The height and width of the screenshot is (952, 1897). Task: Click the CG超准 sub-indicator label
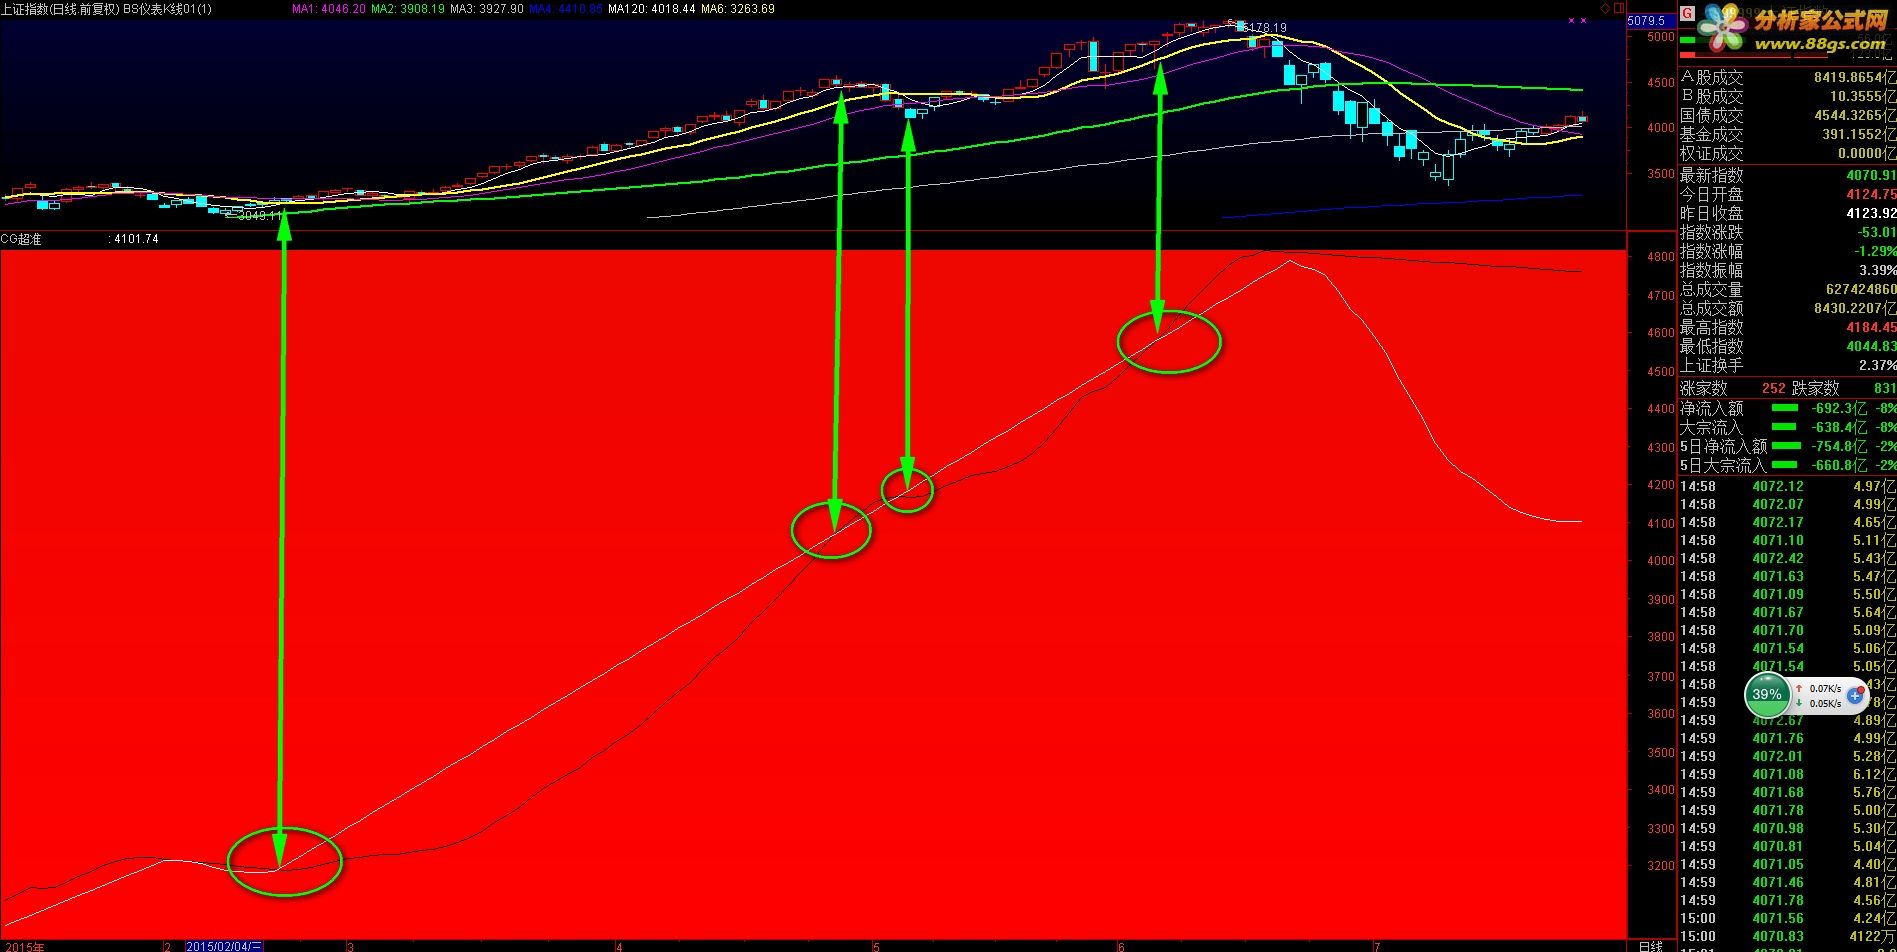coord(22,239)
